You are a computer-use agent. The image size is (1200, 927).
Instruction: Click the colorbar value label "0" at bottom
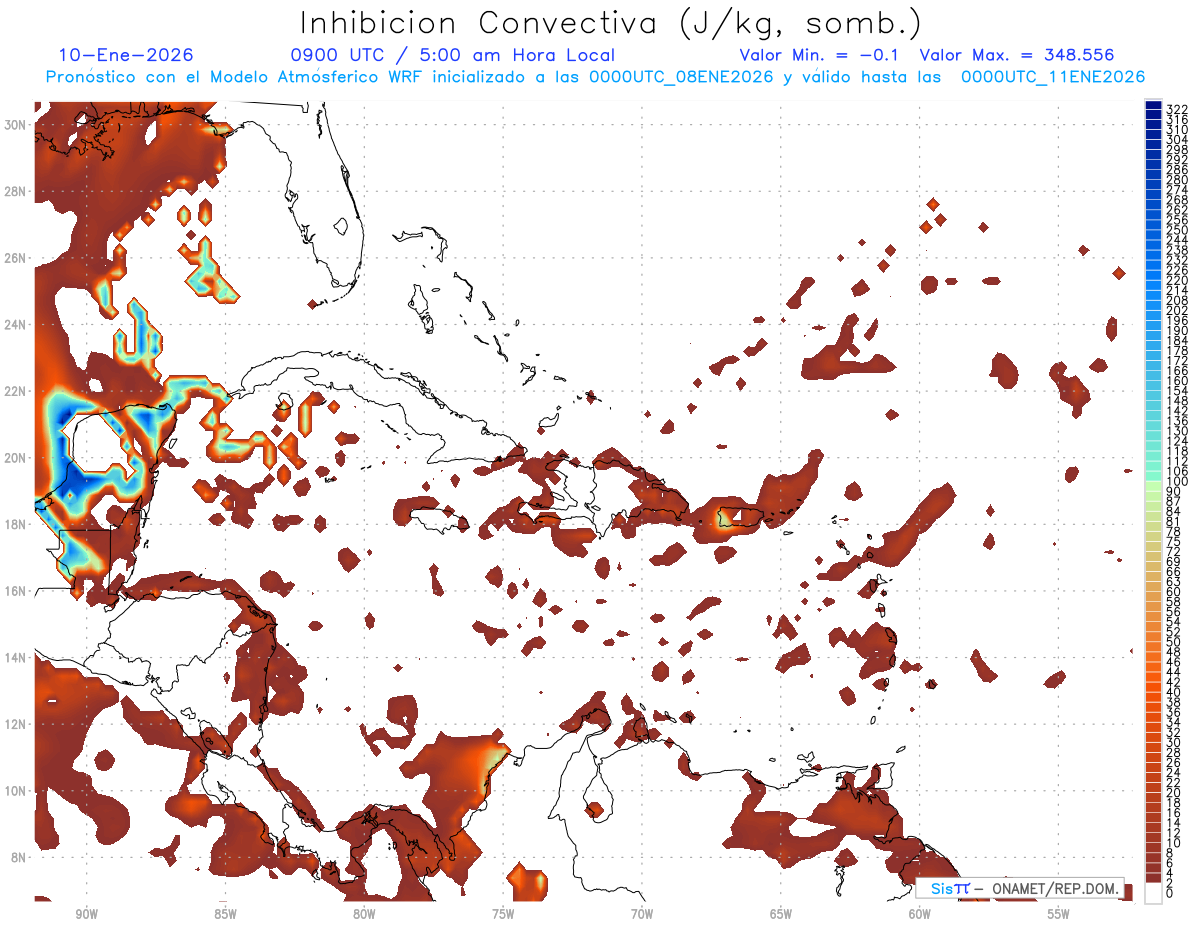coord(1170,893)
